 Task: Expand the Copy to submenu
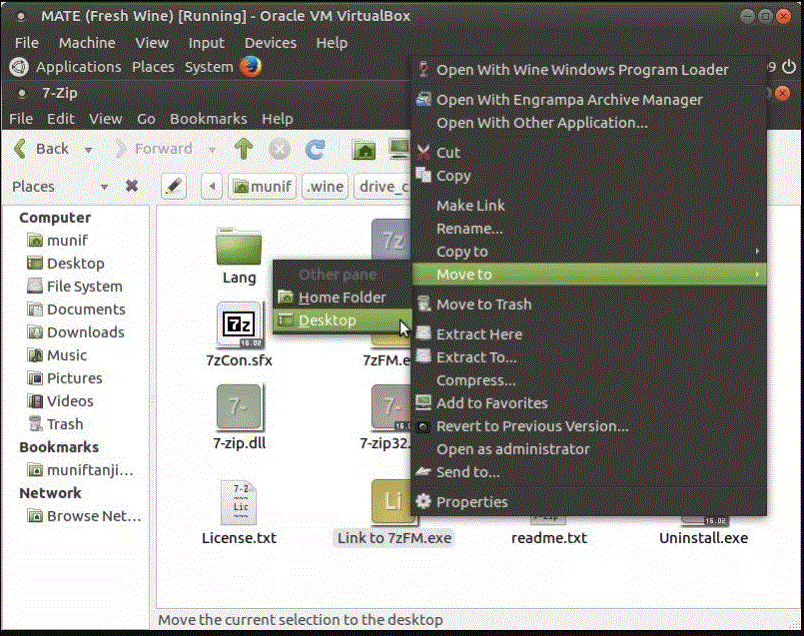point(589,251)
